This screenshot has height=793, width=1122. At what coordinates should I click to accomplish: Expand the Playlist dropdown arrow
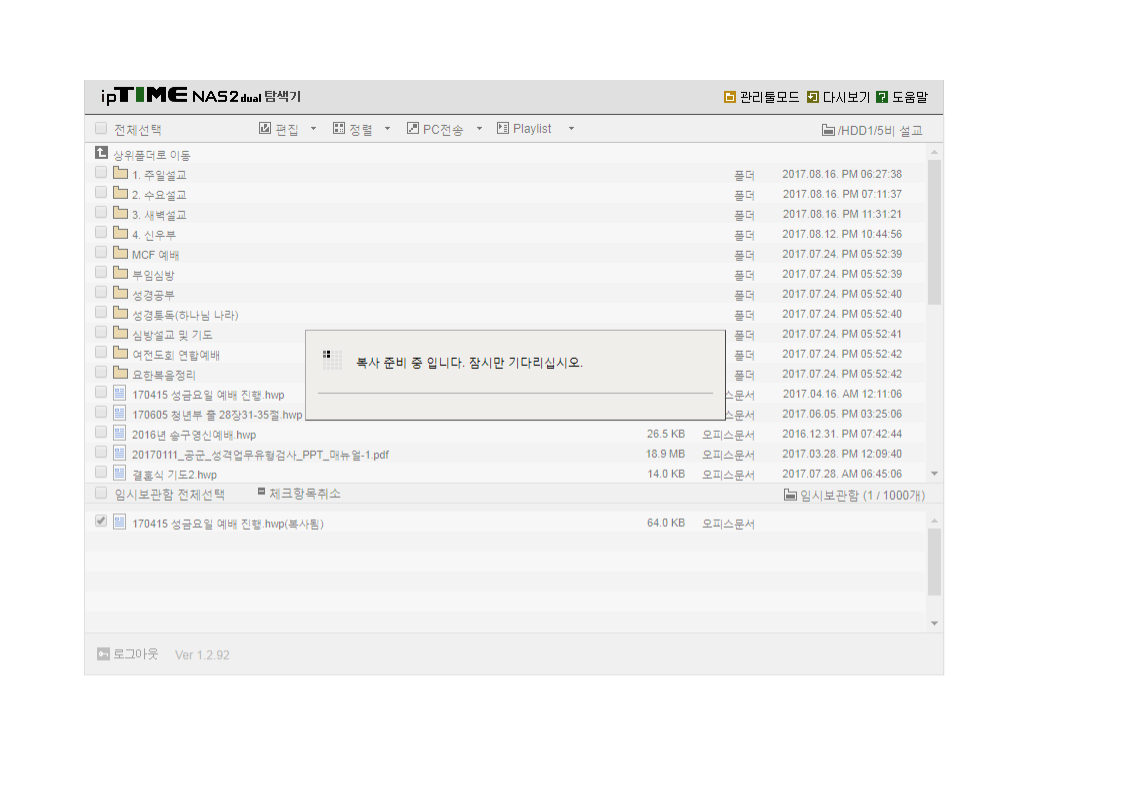point(571,129)
